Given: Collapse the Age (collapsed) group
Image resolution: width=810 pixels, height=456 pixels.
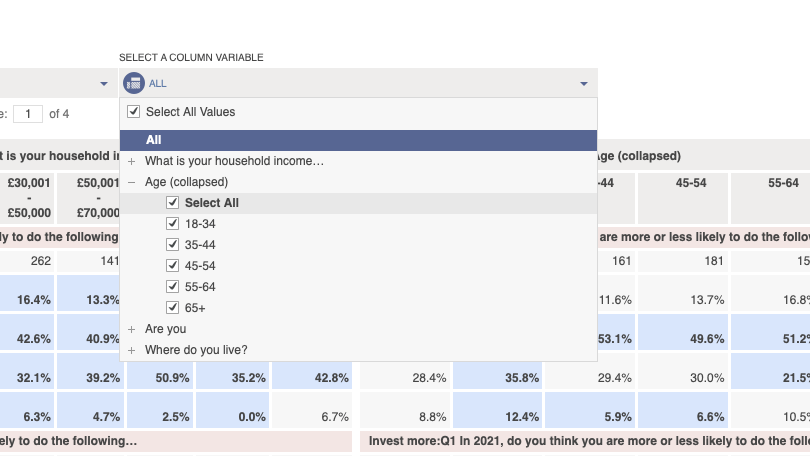Looking at the screenshot, I should pos(132,182).
